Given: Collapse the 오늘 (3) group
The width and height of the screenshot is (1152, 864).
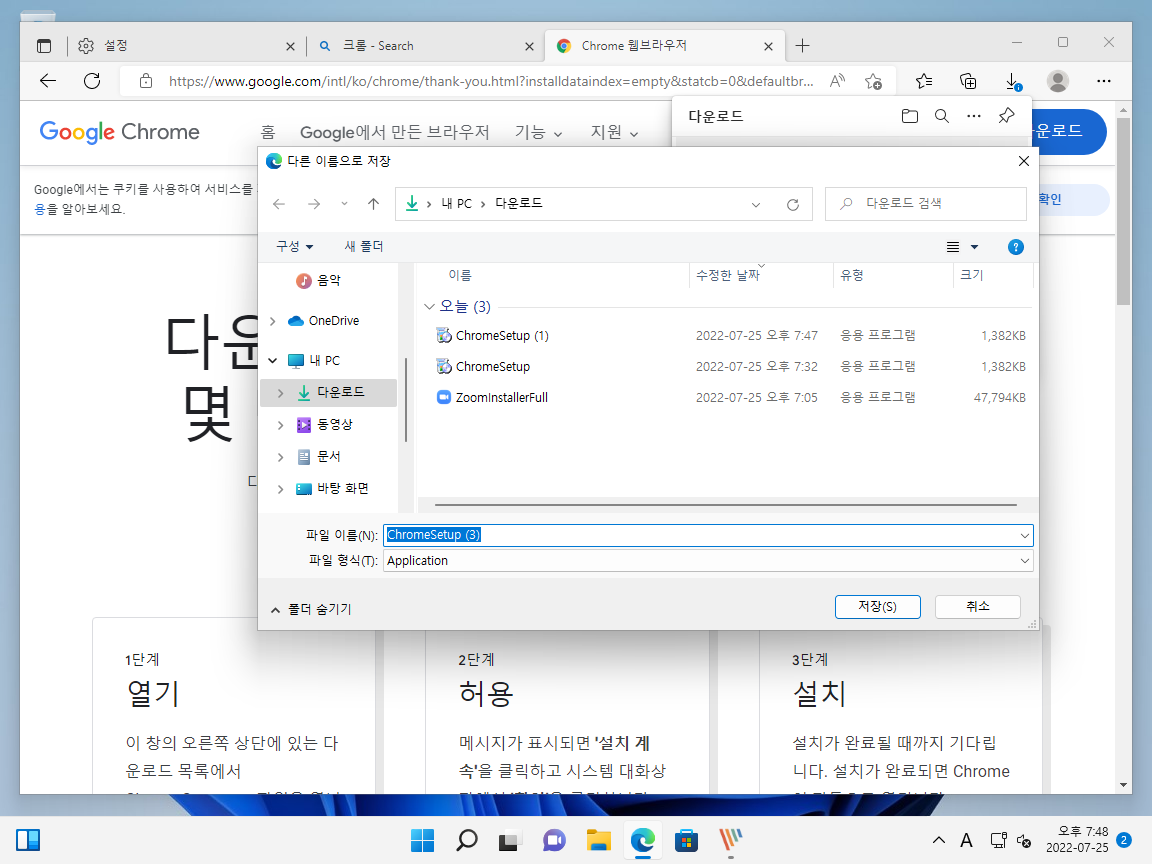Looking at the screenshot, I should 429,306.
